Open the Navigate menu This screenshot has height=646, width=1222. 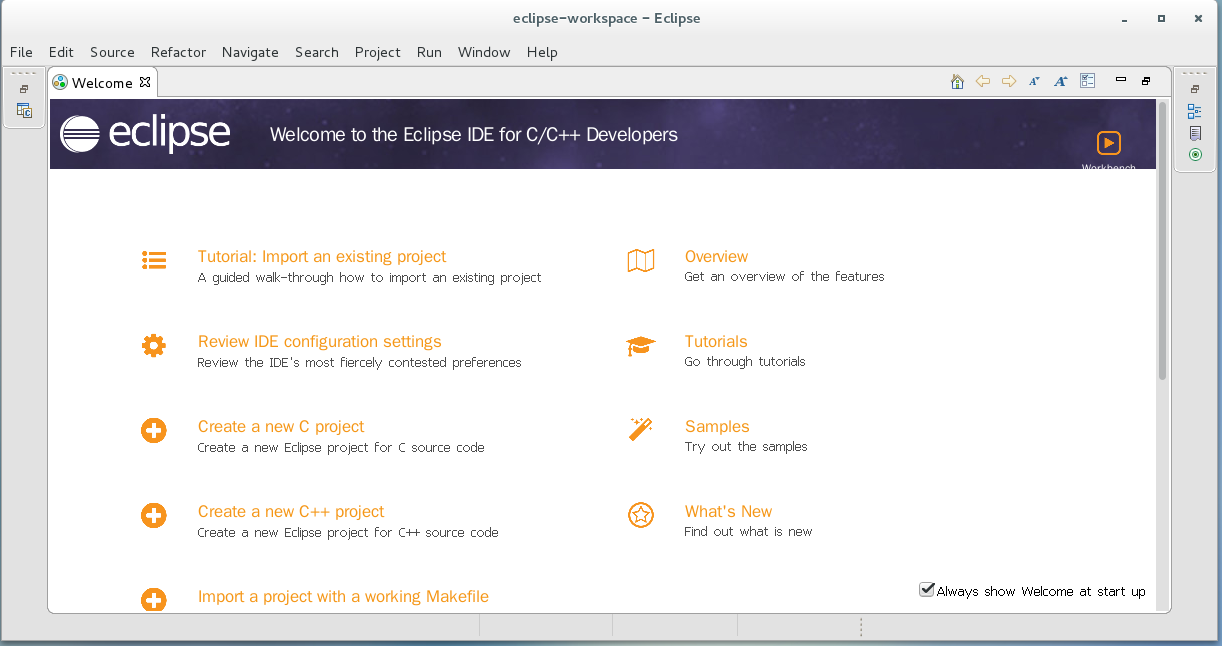point(250,52)
